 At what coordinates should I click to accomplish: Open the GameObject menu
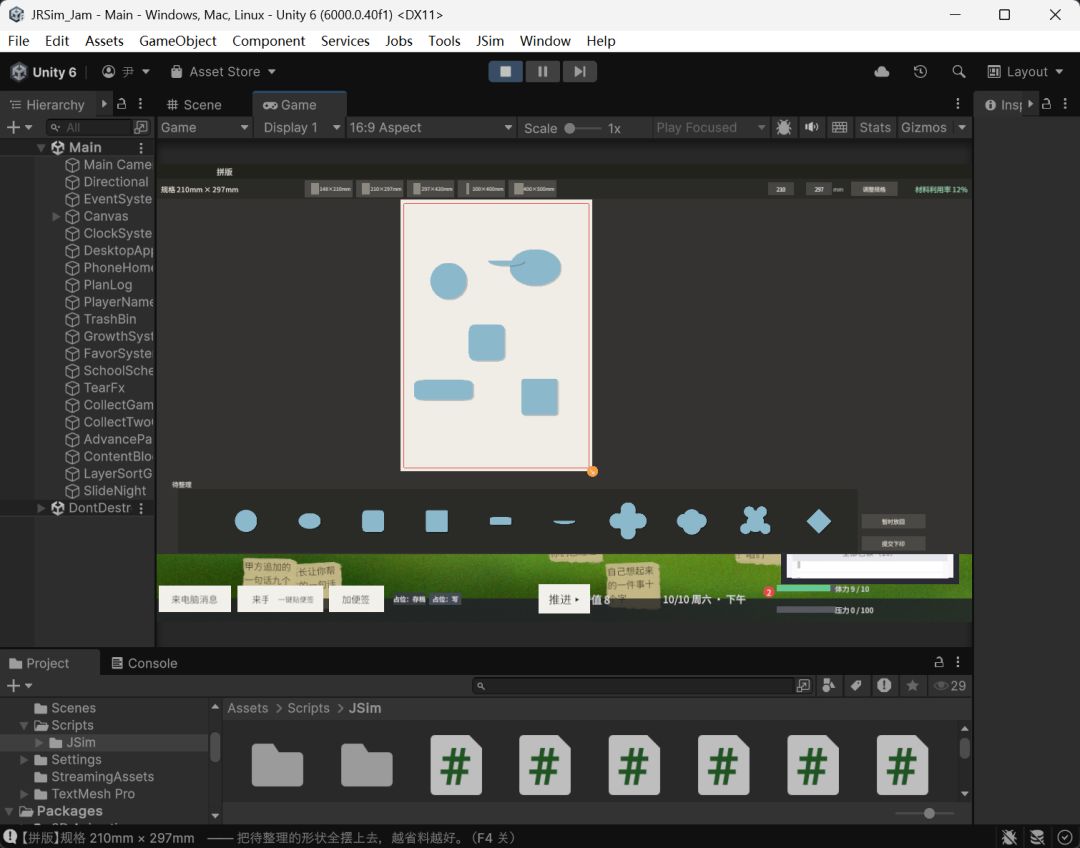(x=178, y=41)
